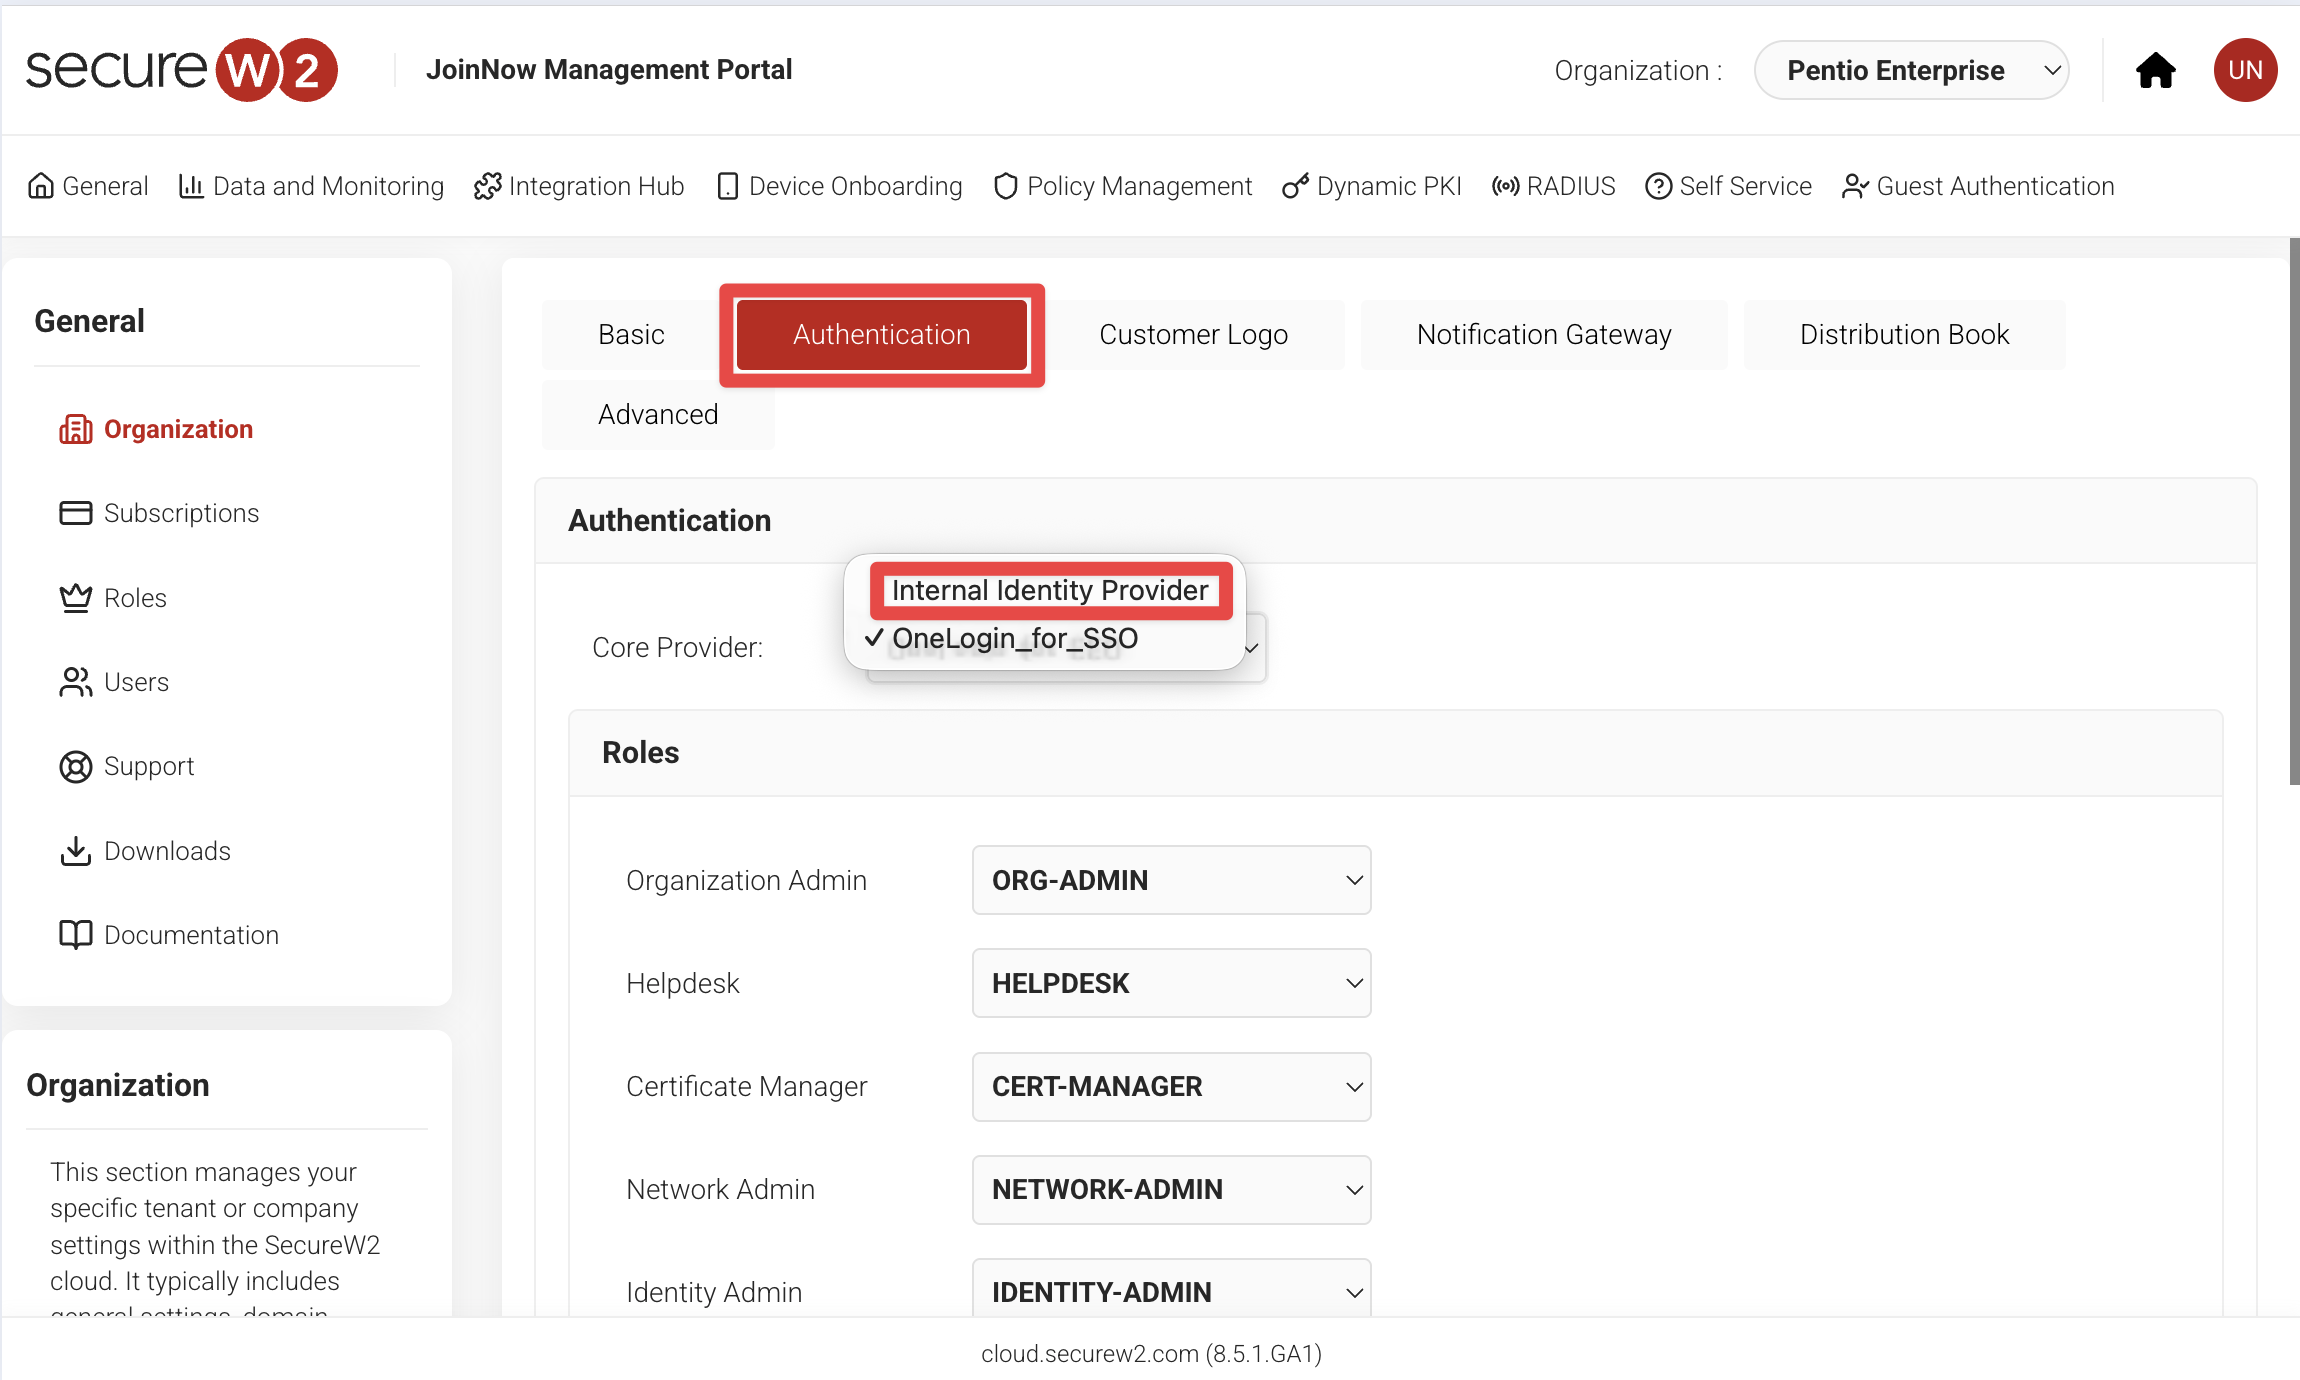Click the Dynamic PKI key icon
The height and width of the screenshot is (1380, 2300).
1296,186
